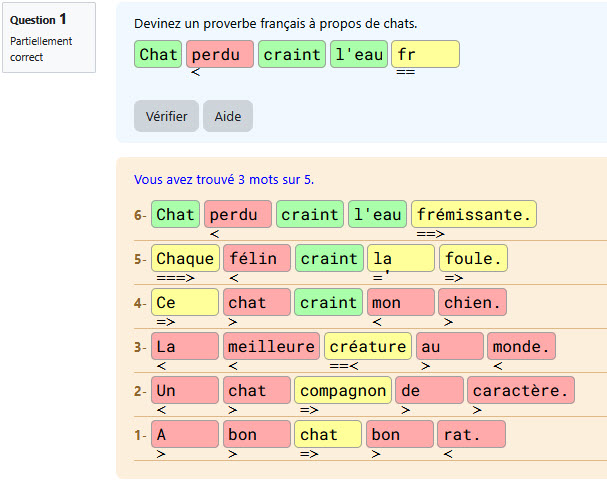Click the yellow 'fr' answer input field

[425, 54]
